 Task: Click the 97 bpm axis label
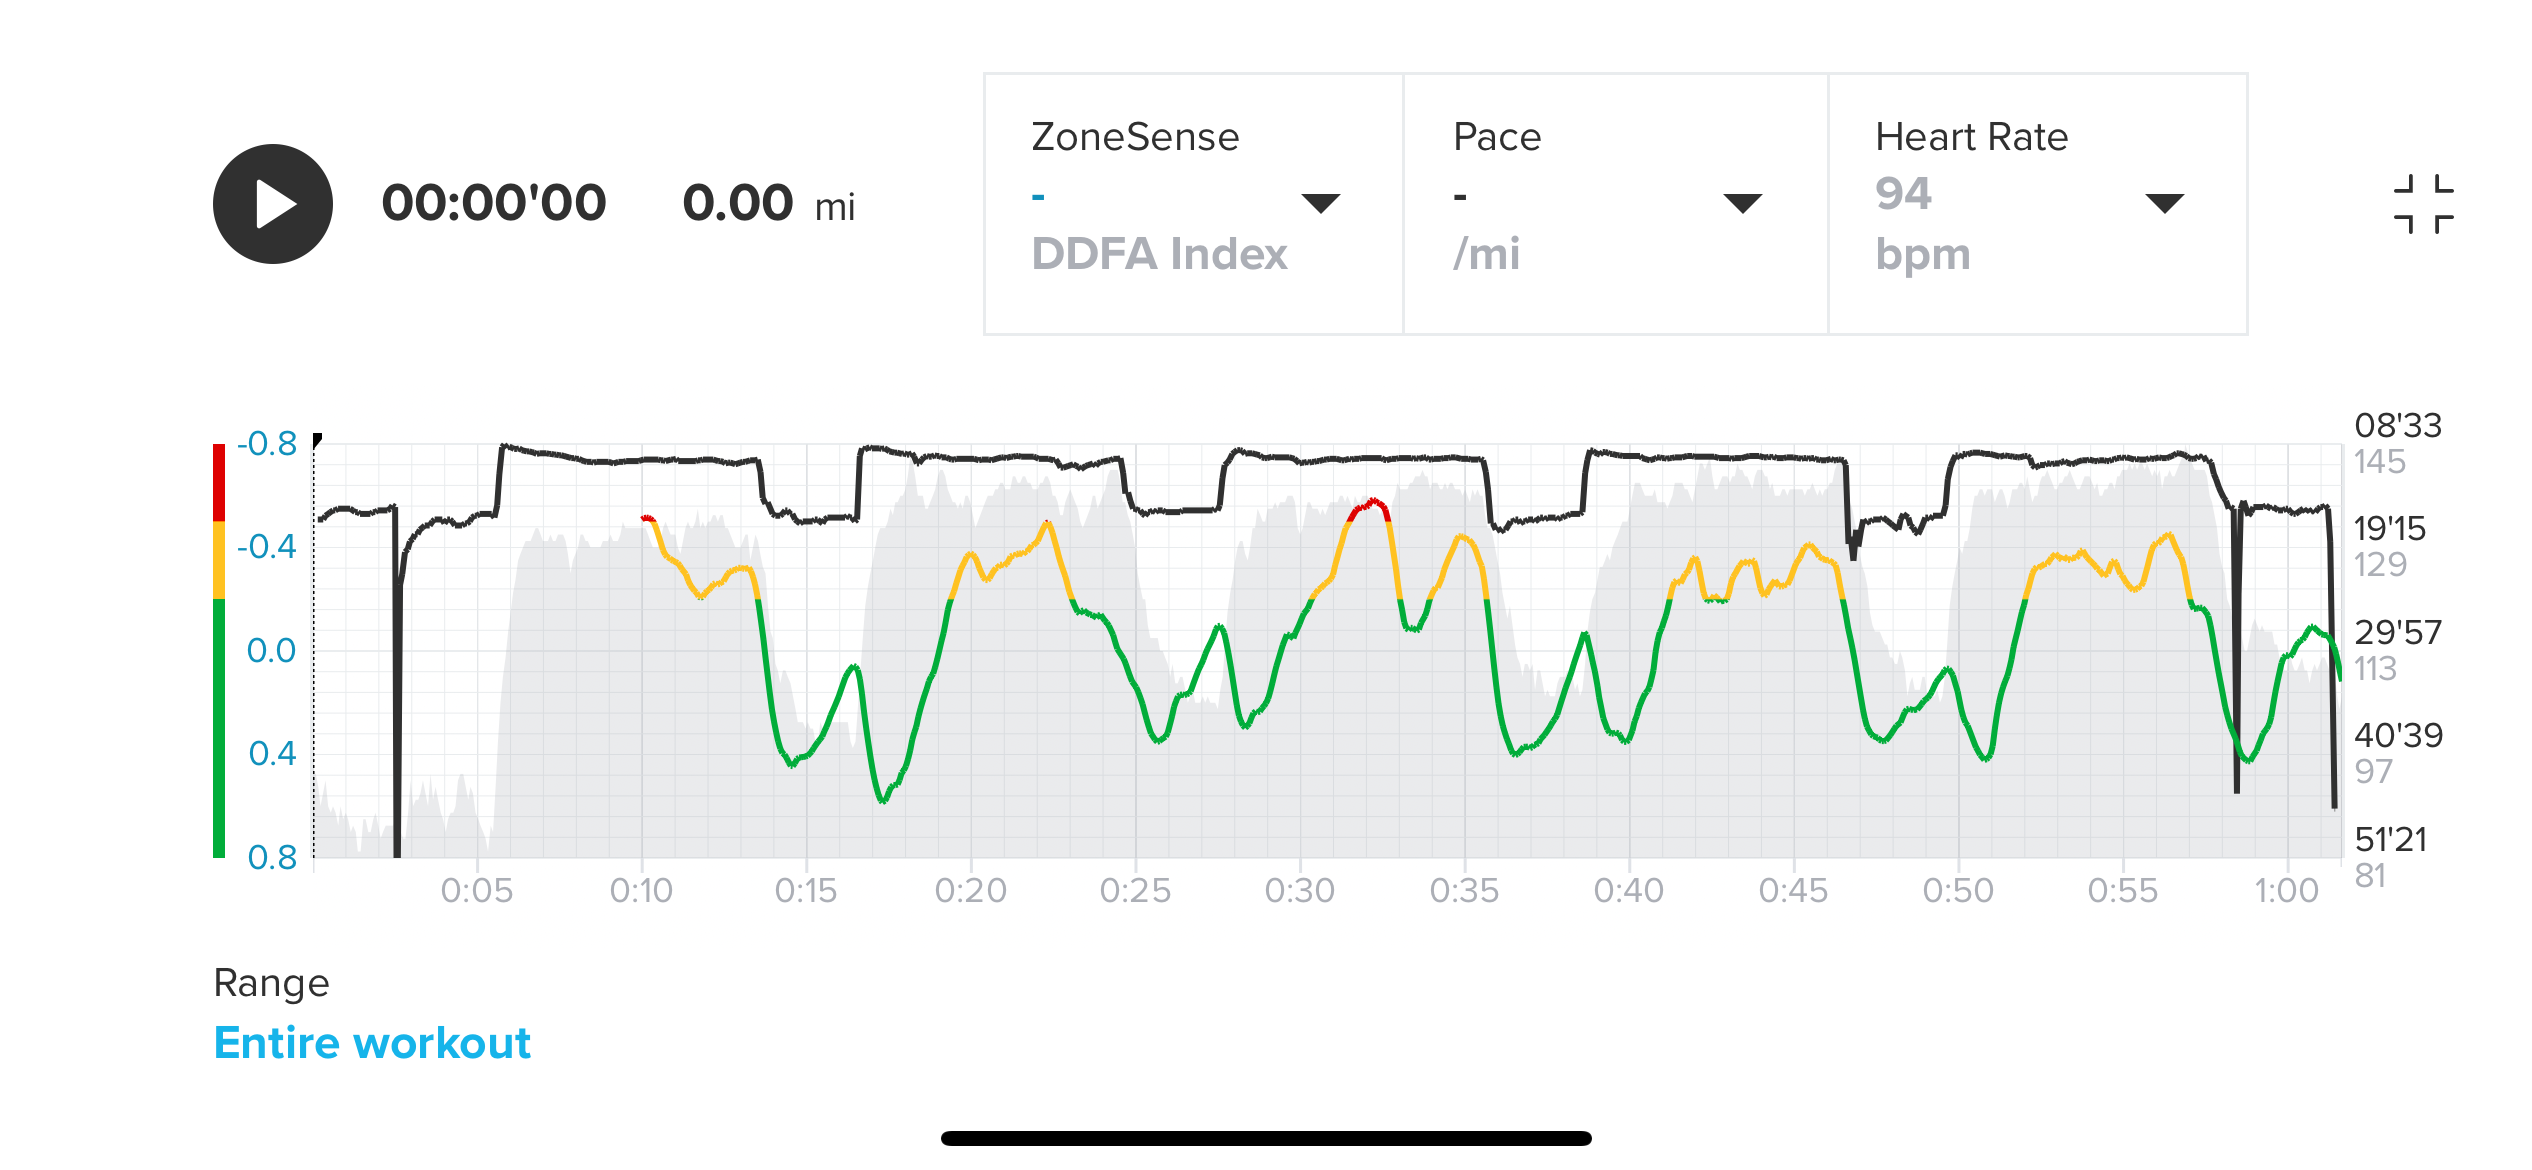pyautogui.click(x=2373, y=772)
